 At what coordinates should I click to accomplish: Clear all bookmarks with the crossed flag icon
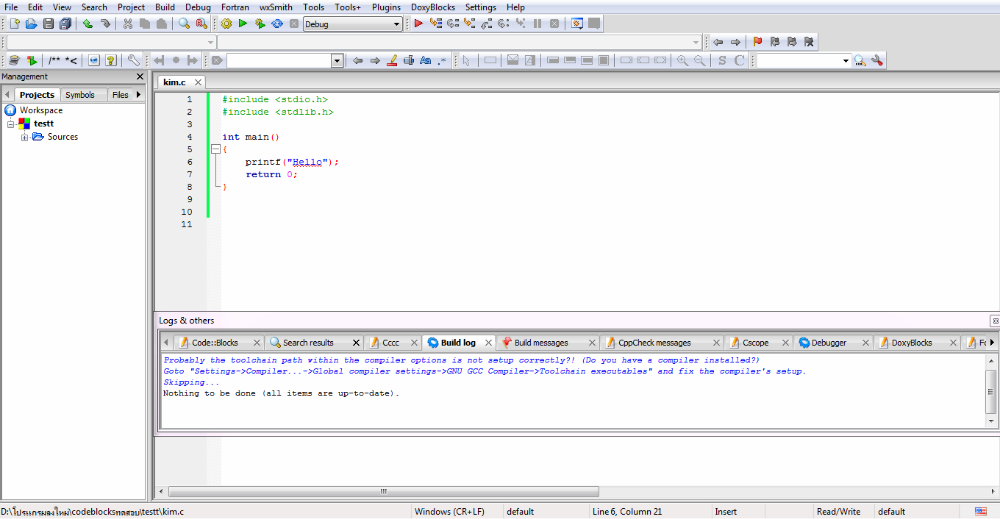click(x=809, y=42)
